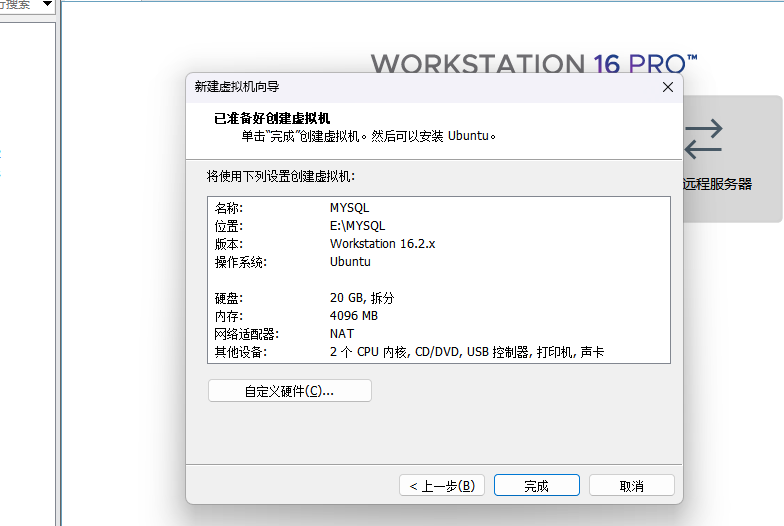This screenshot has width=784, height=526.
Task: Close the 新建虚拟机向导 dialog
Action: (668, 87)
